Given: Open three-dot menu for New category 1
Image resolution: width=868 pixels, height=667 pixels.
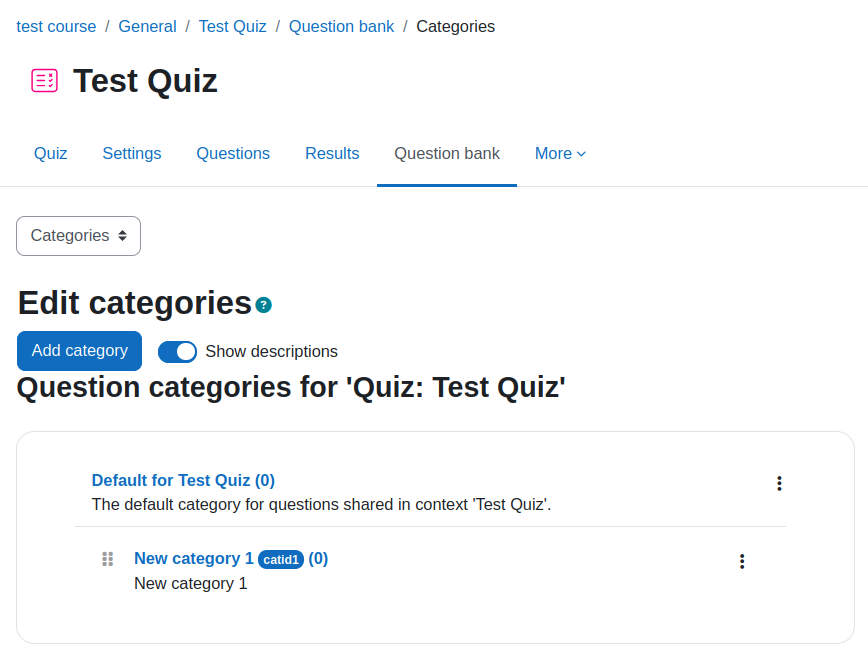Looking at the screenshot, I should pyautogui.click(x=742, y=561).
